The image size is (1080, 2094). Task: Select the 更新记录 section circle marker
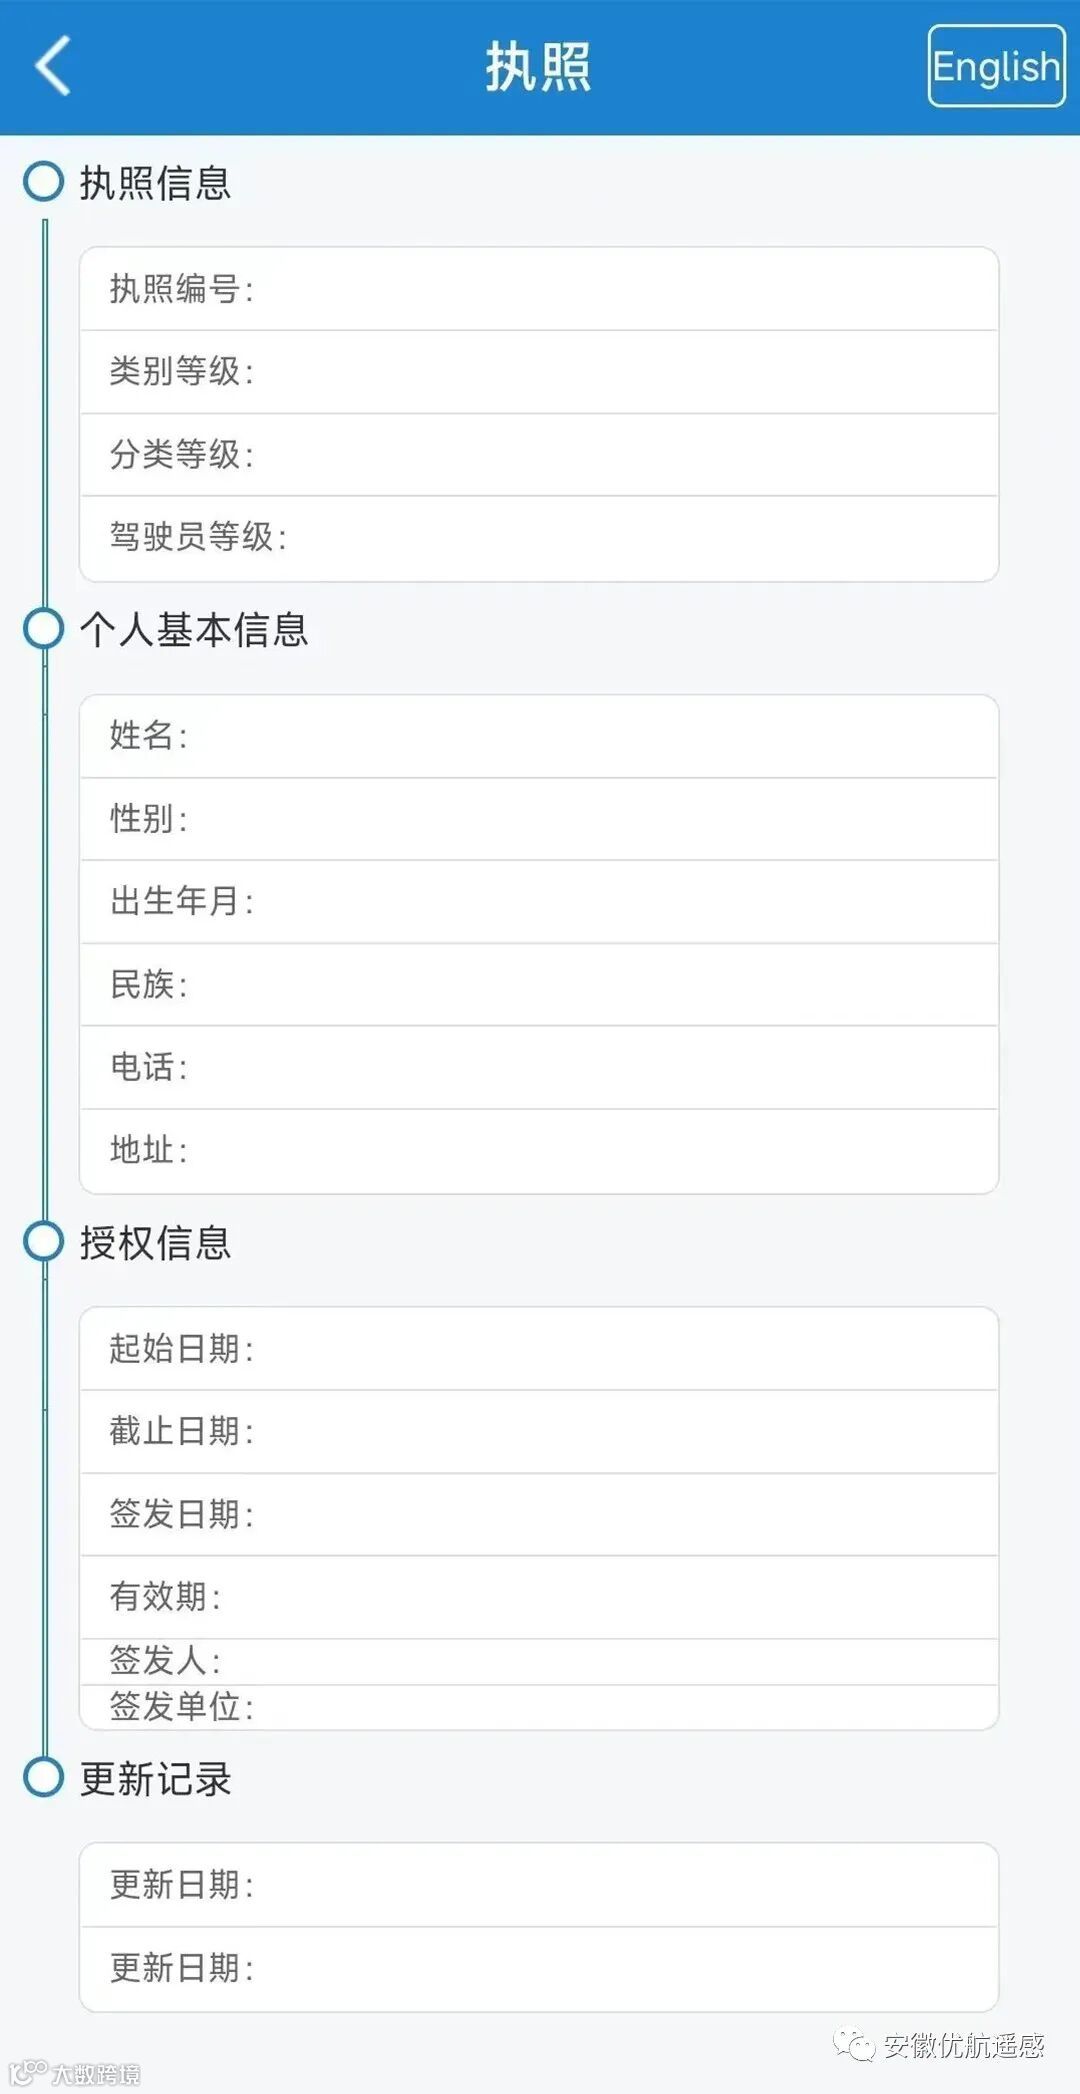coord(44,1777)
